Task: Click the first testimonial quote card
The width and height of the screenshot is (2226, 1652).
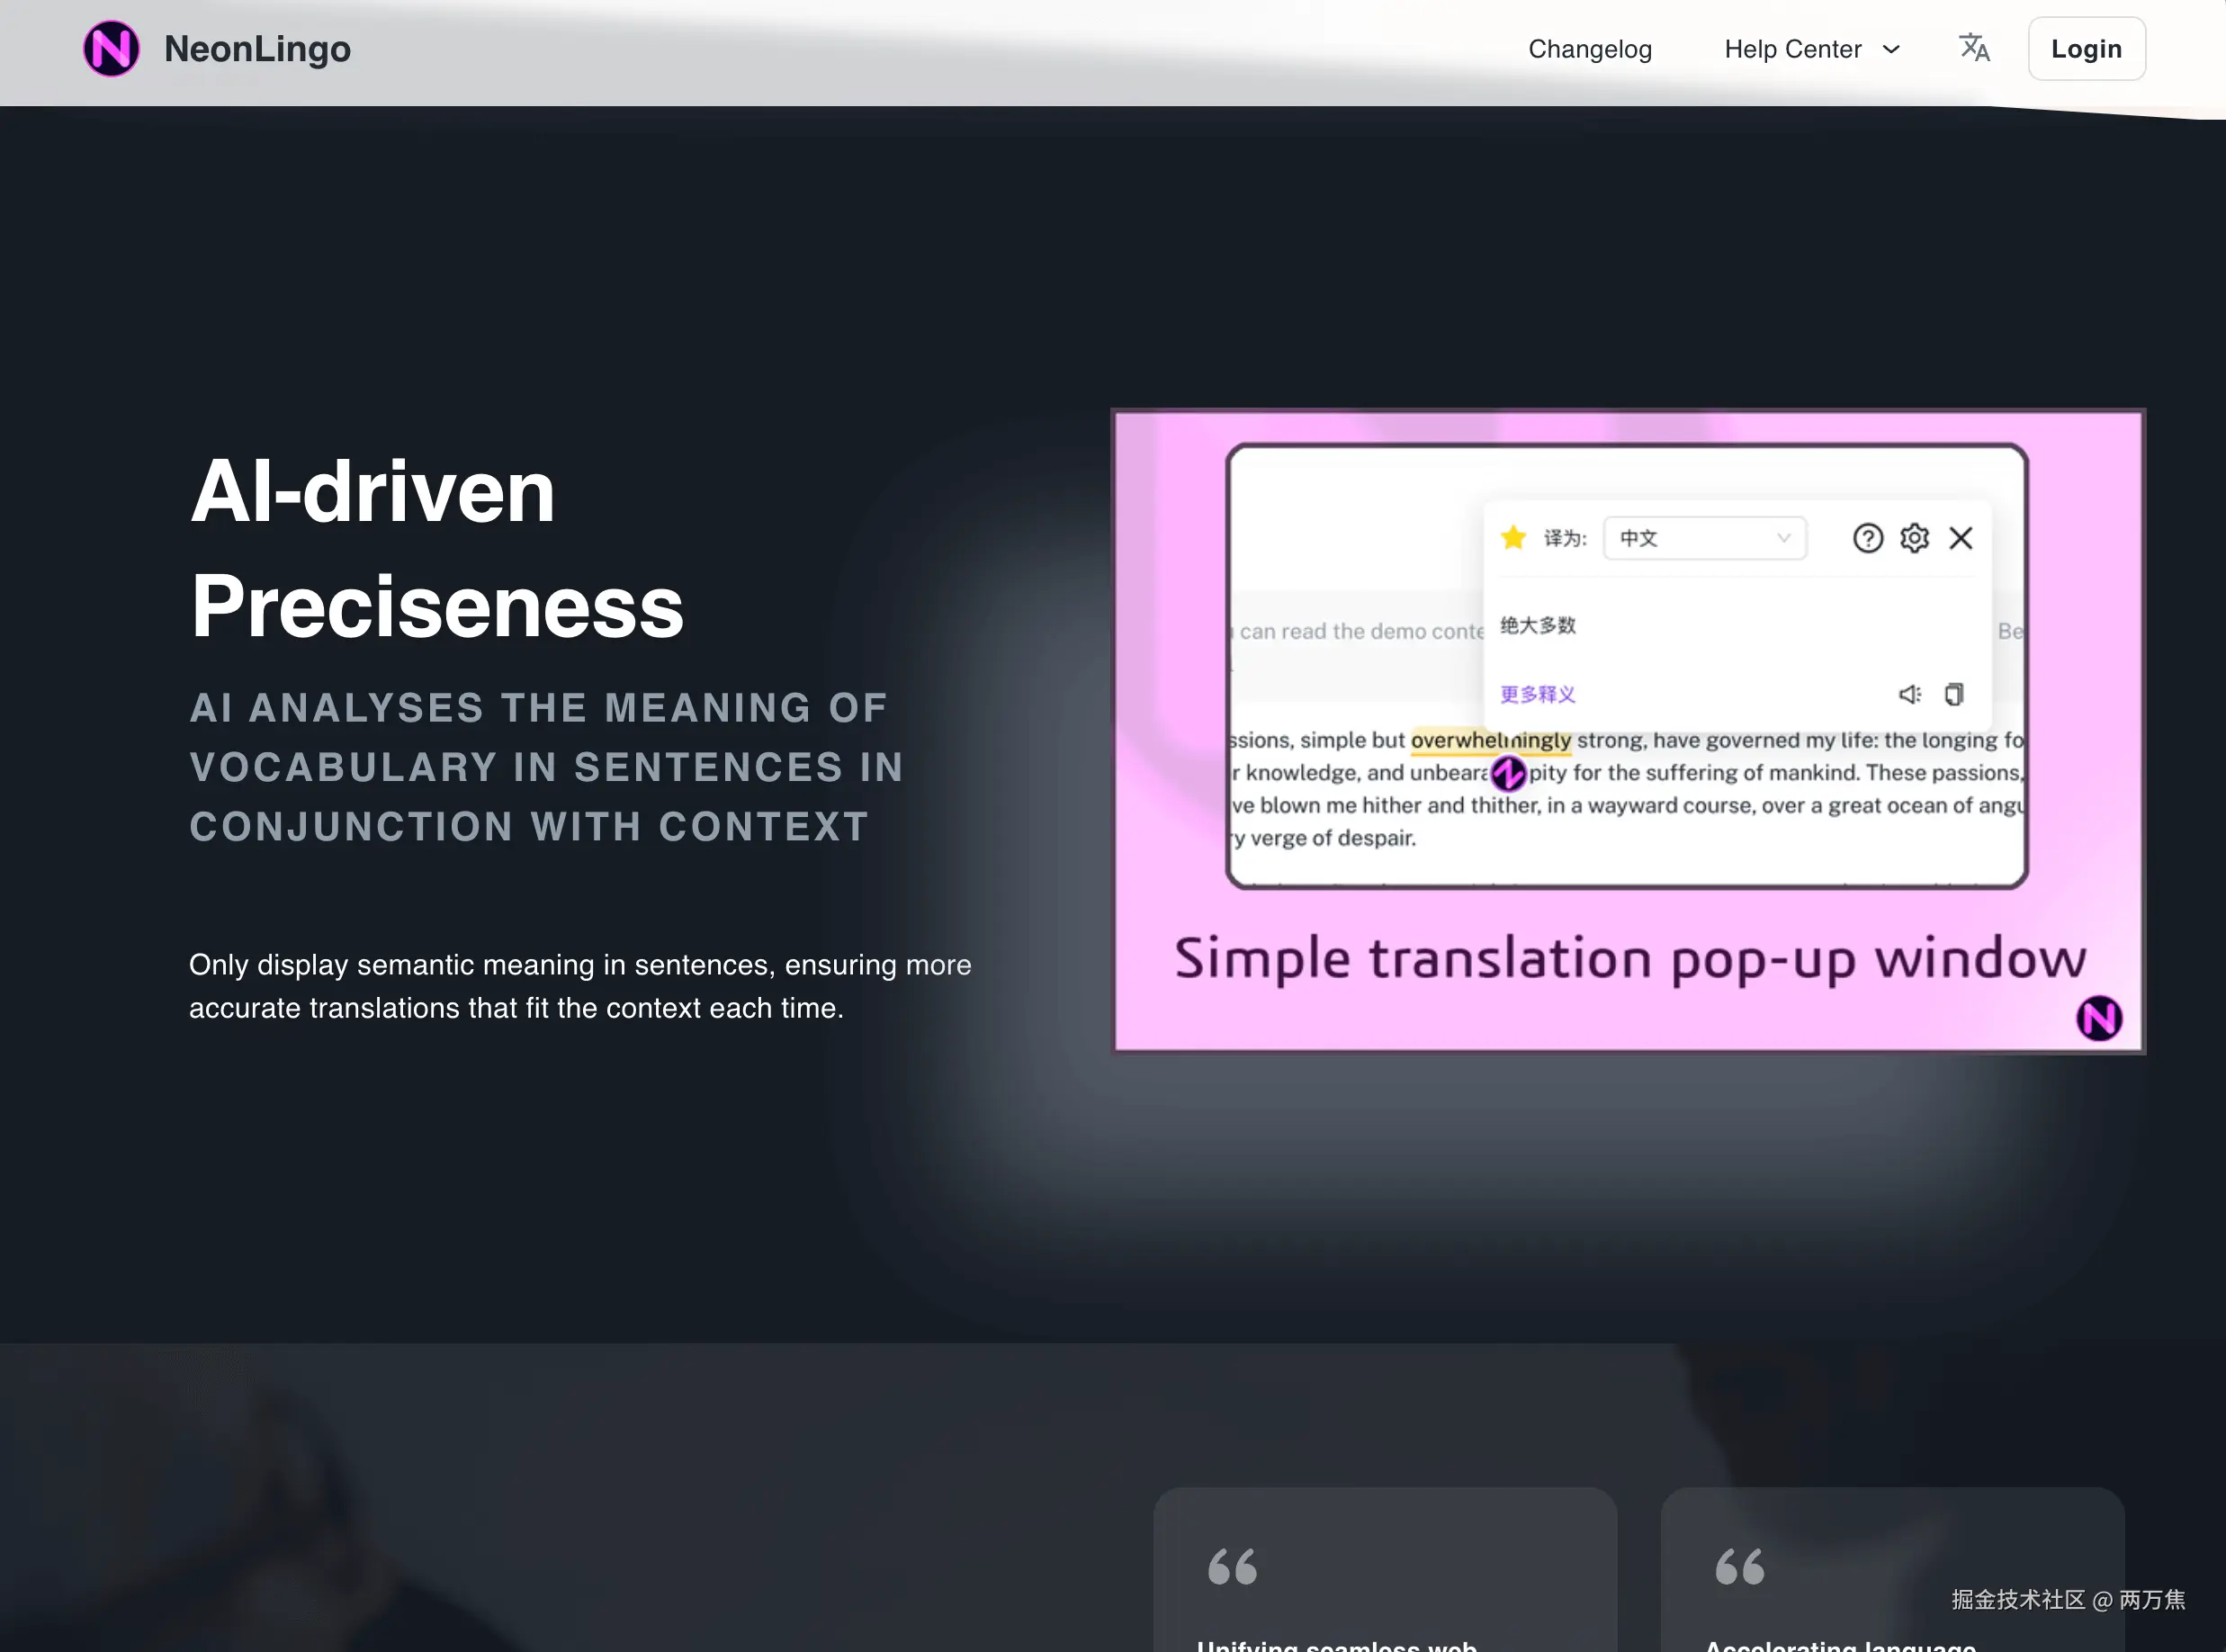Action: point(1384,1570)
